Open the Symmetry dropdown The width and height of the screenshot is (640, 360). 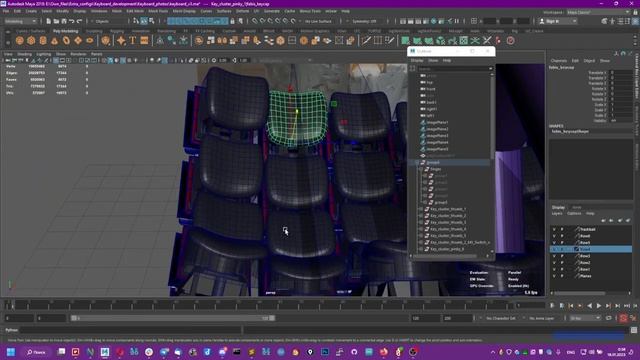pyautogui.click(x=367, y=21)
